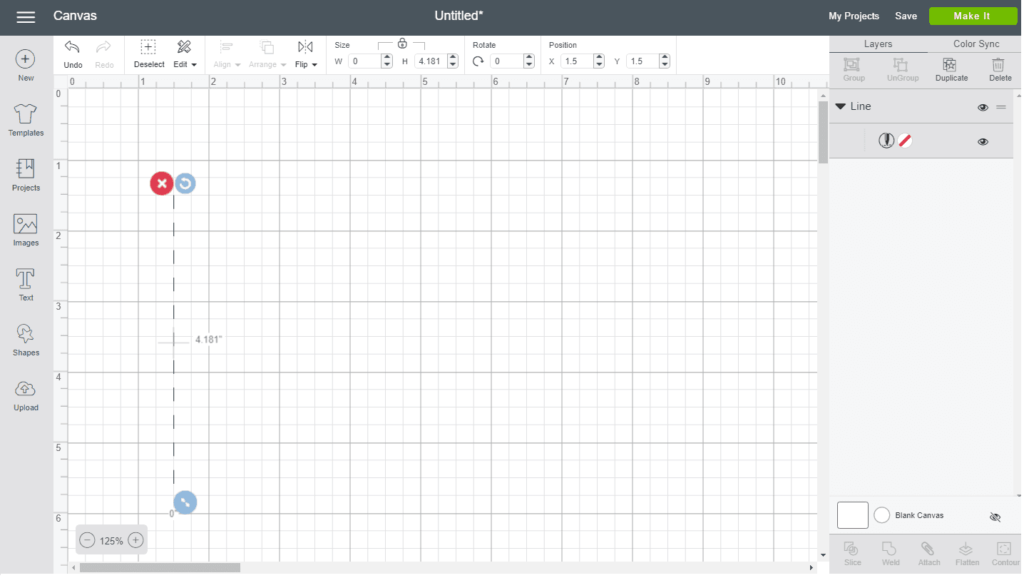Delete the selected layer

(999, 70)
